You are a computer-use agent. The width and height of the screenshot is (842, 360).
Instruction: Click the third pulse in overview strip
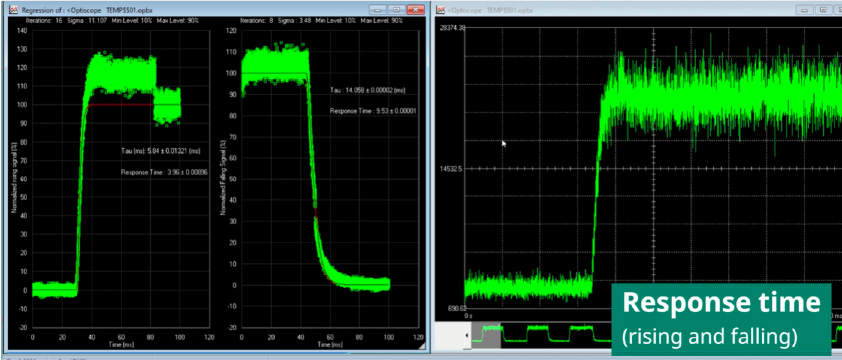[581, 333]
